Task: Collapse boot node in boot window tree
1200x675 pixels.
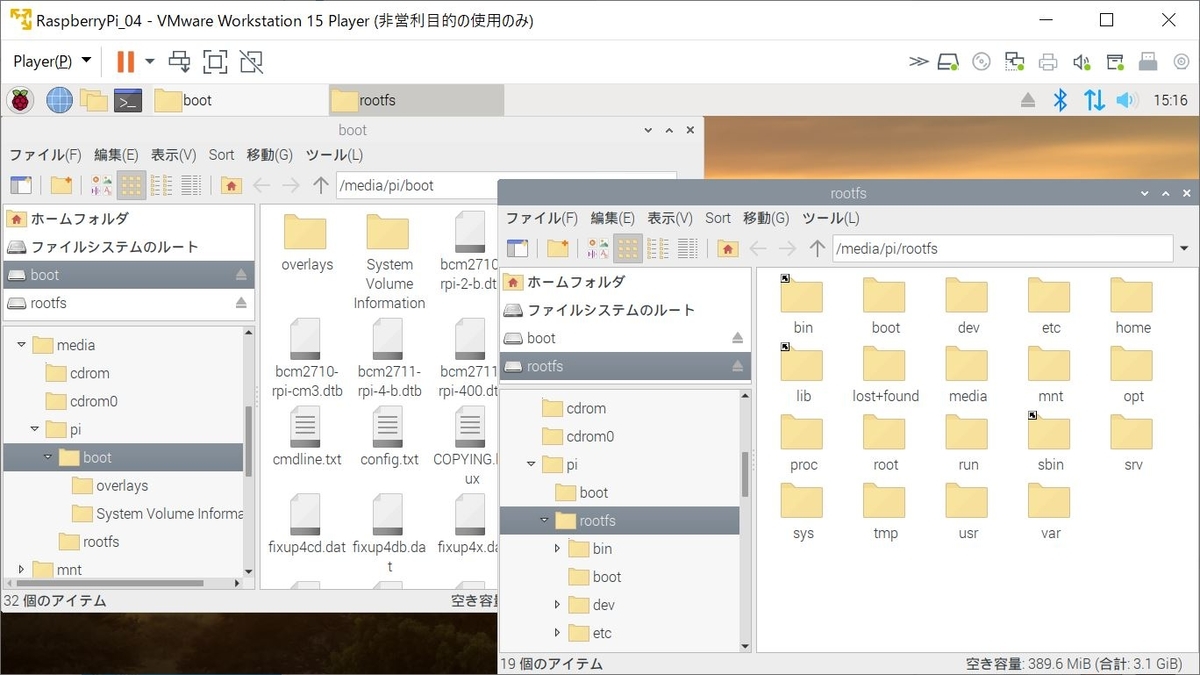Action: 47,457
